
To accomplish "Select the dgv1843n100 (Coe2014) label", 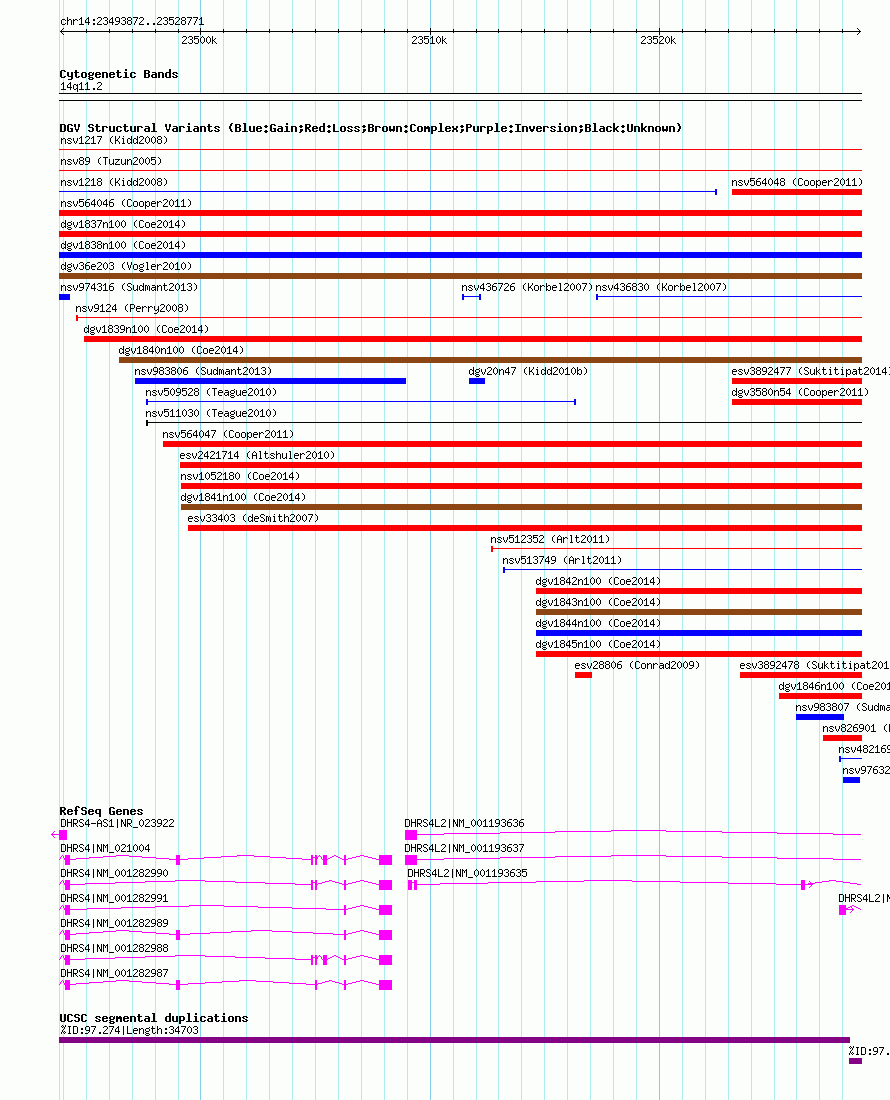I will coord(598,603).
